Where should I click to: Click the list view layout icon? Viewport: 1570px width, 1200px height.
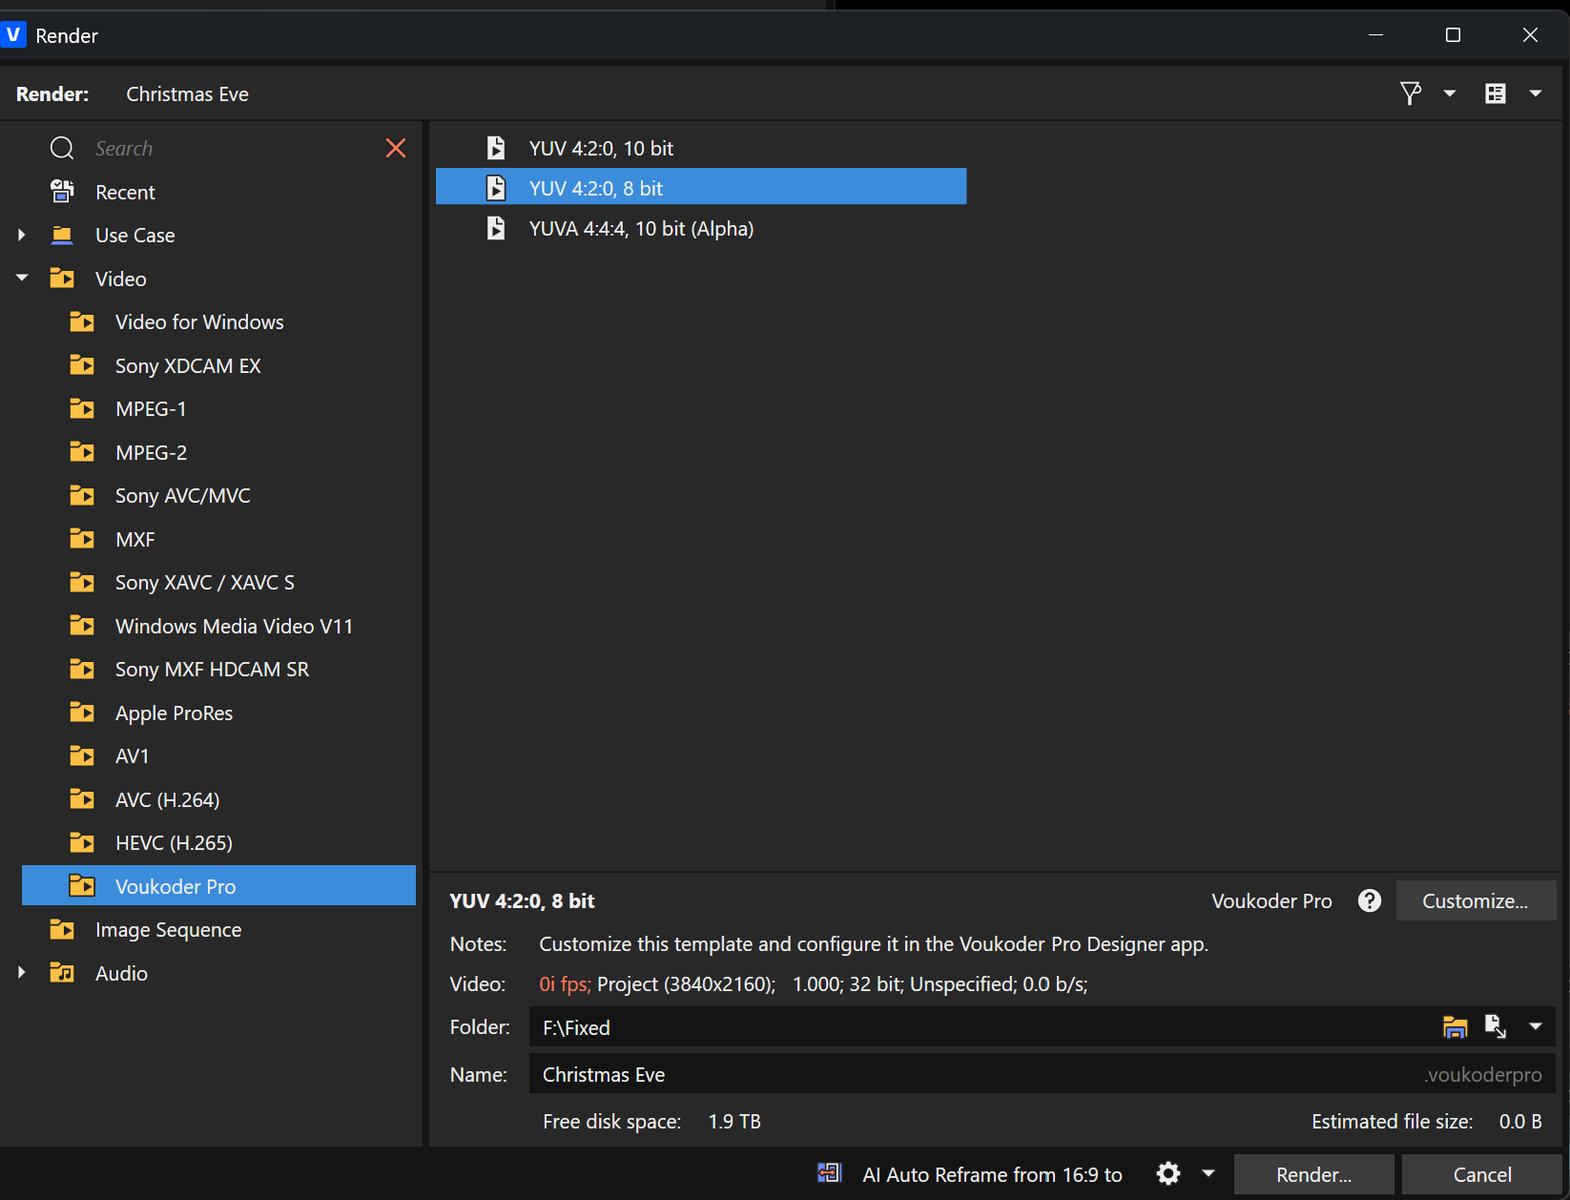point(1495,94)
